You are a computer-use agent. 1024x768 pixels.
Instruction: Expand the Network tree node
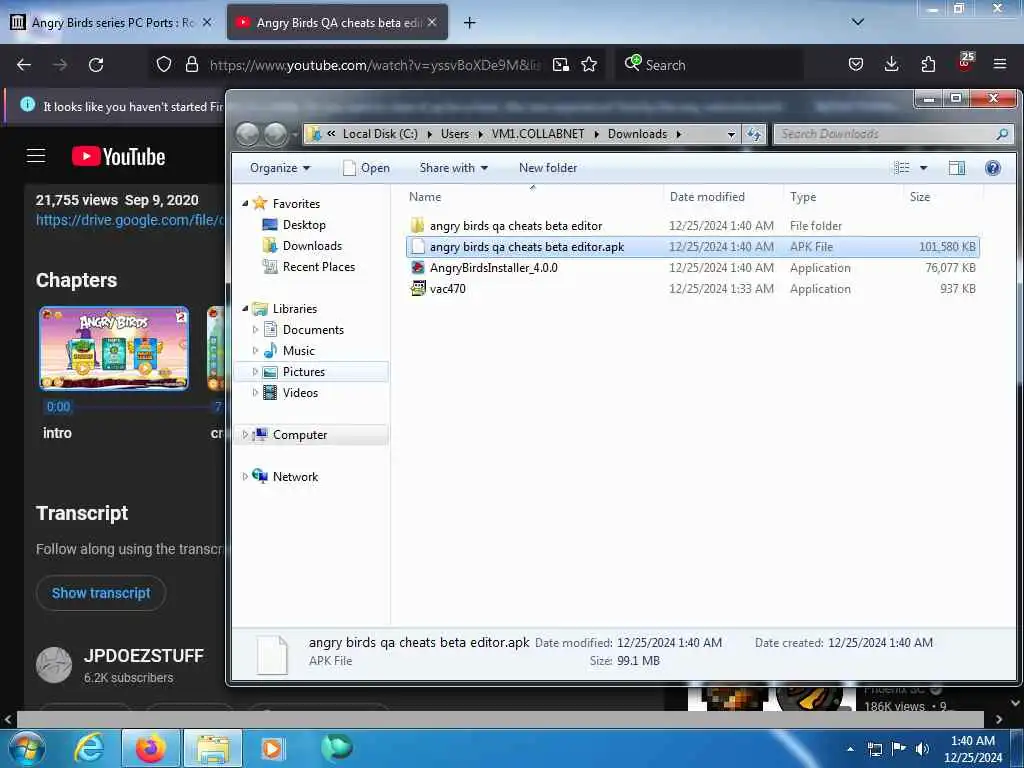click(x=245, y=477)
